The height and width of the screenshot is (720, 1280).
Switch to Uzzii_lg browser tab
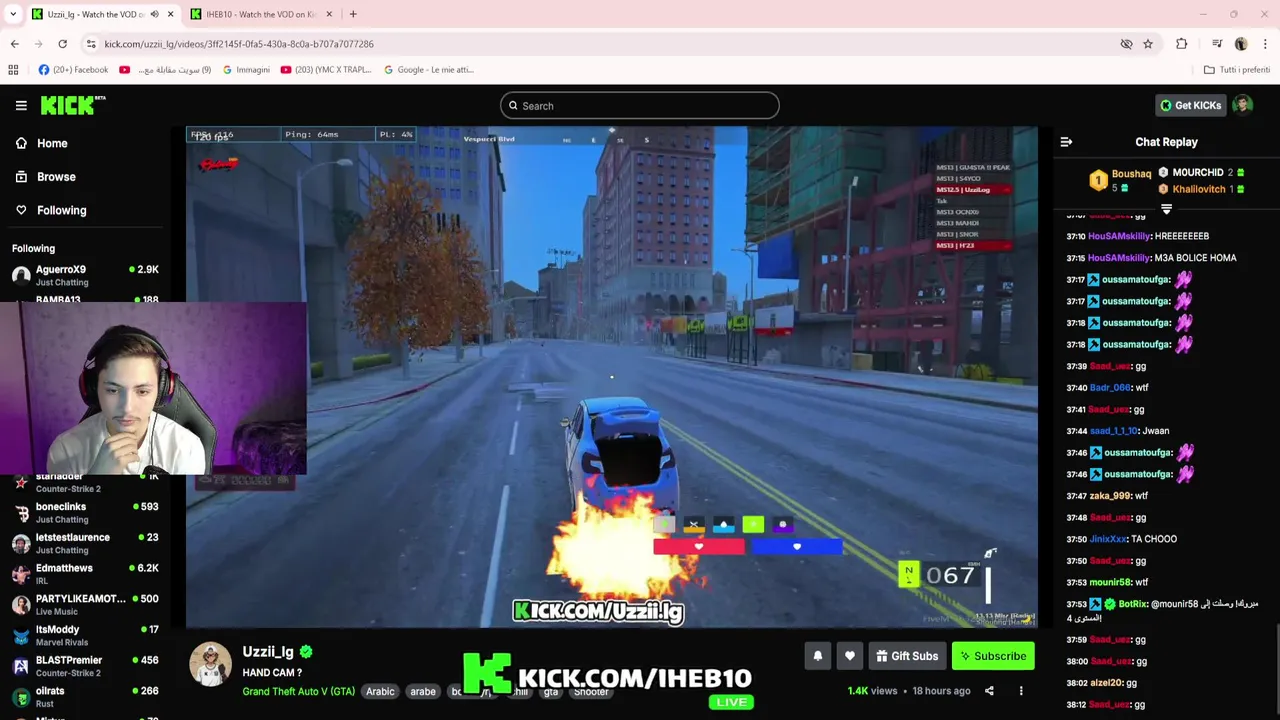(96, 14)
